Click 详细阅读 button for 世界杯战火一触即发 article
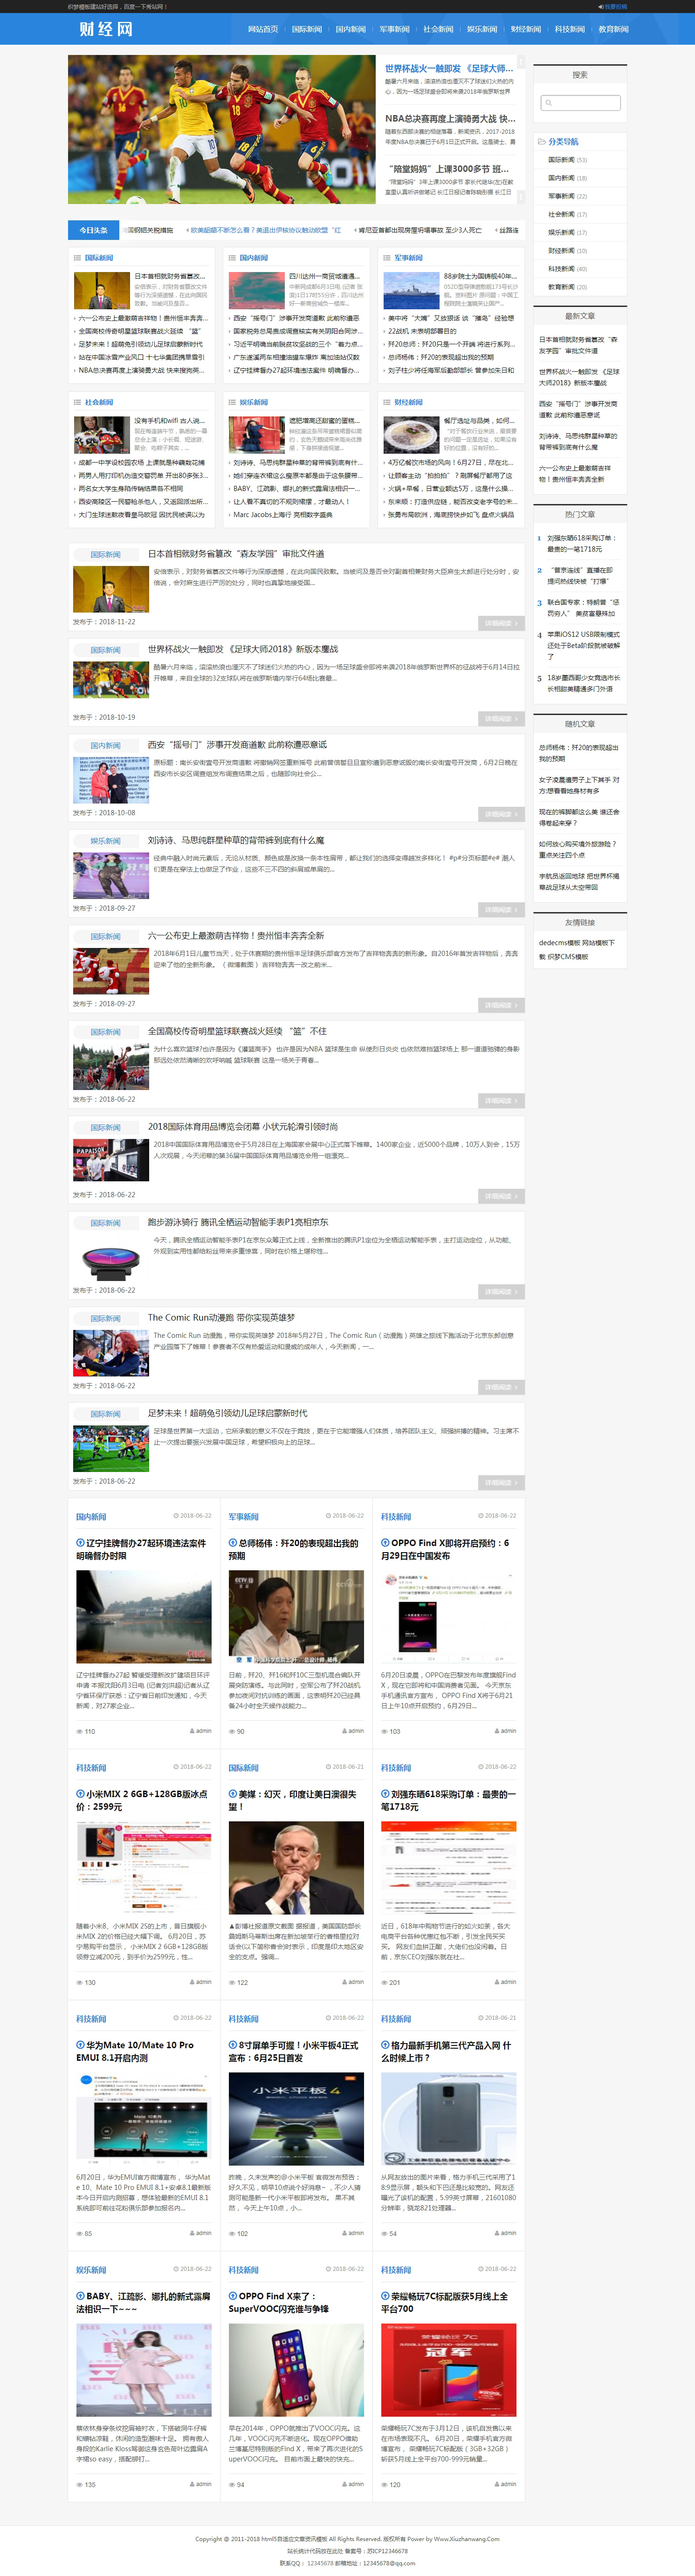695x2576 pixels. coord(500,719)
